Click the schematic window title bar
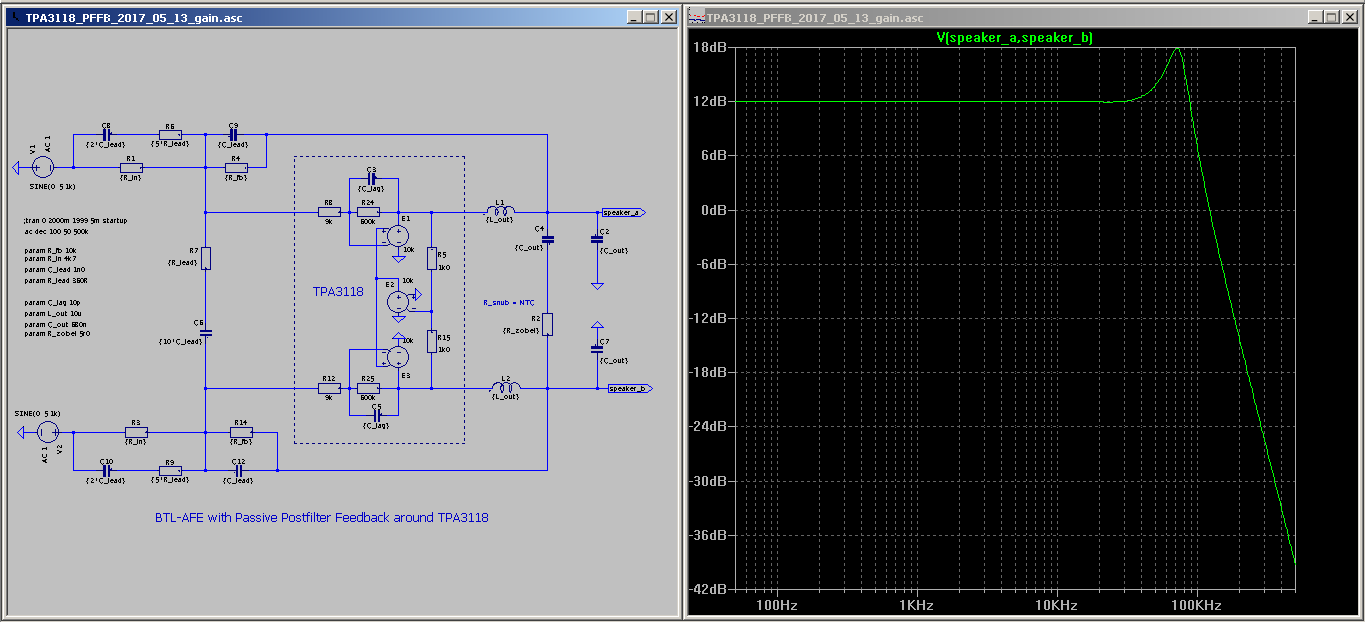This screenshot has width=1365, height=623. pyautogui.click(x=300, y=18)
